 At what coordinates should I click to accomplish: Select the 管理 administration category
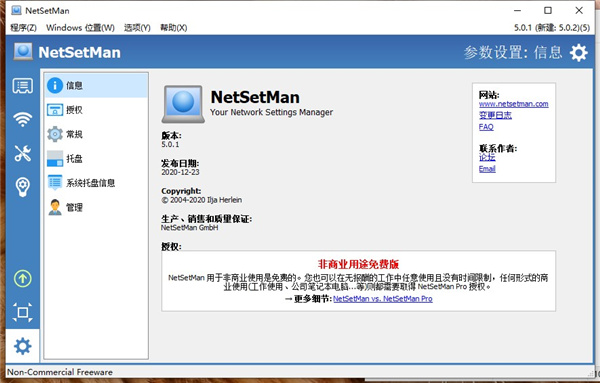[x=96, y=207]
